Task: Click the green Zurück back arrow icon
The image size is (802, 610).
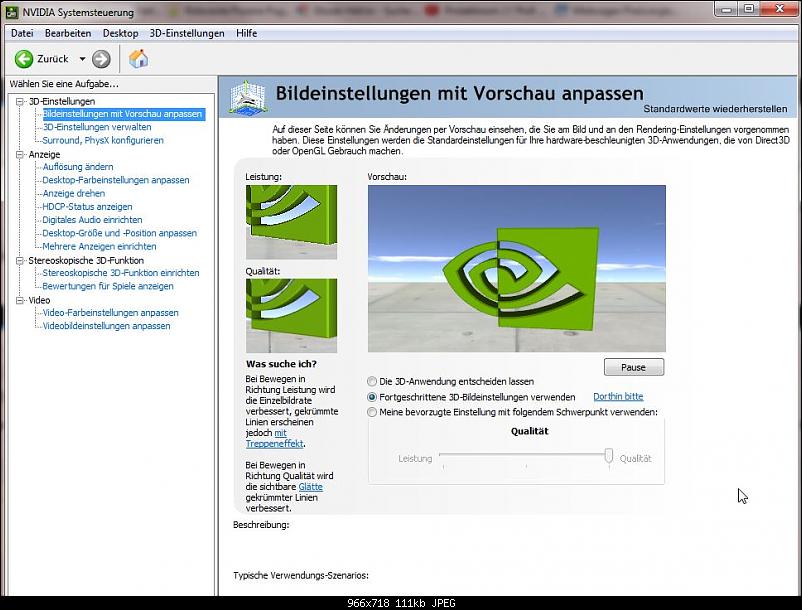Action: (24, 59)
